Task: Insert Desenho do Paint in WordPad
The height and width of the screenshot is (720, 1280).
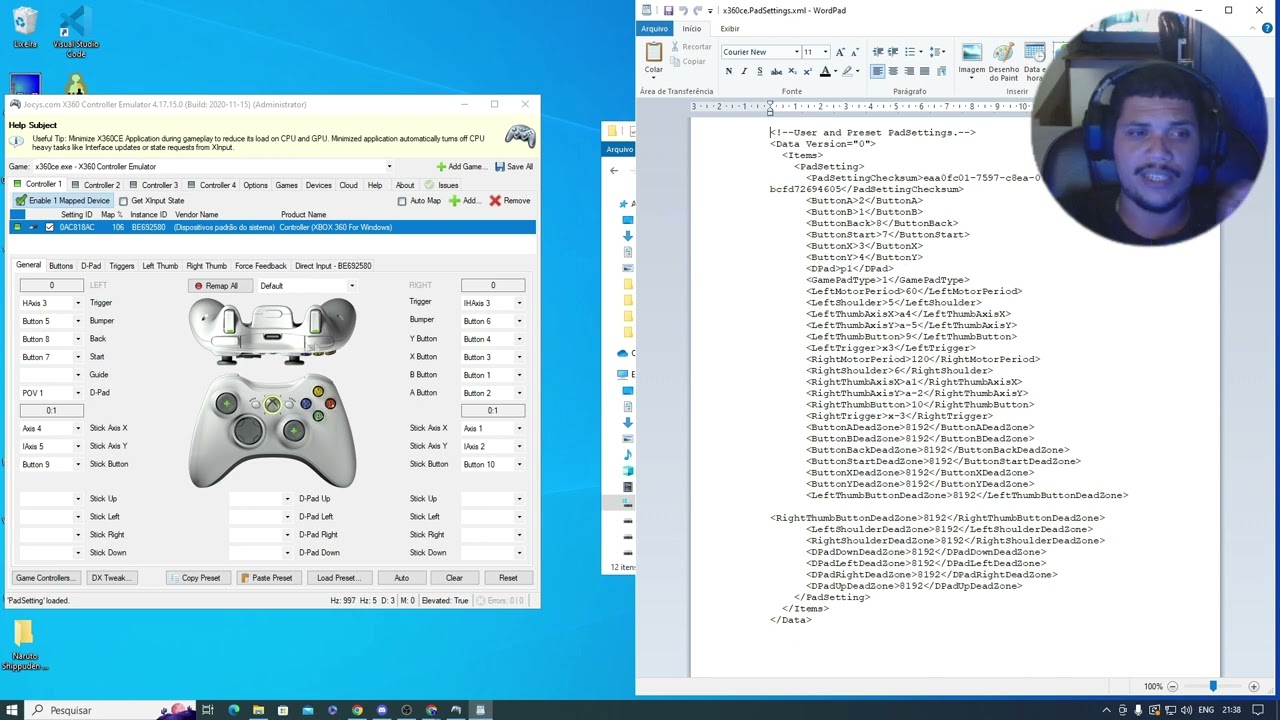Action: coord(1004,62)
